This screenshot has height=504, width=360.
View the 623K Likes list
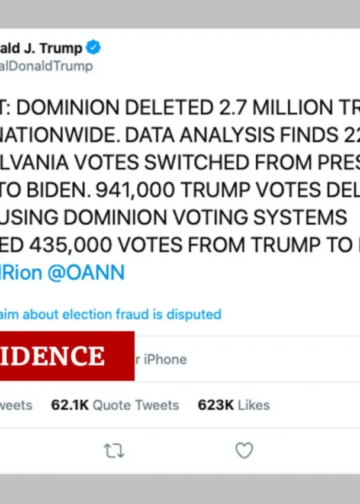pyautogui.click(x=234, y=405)
